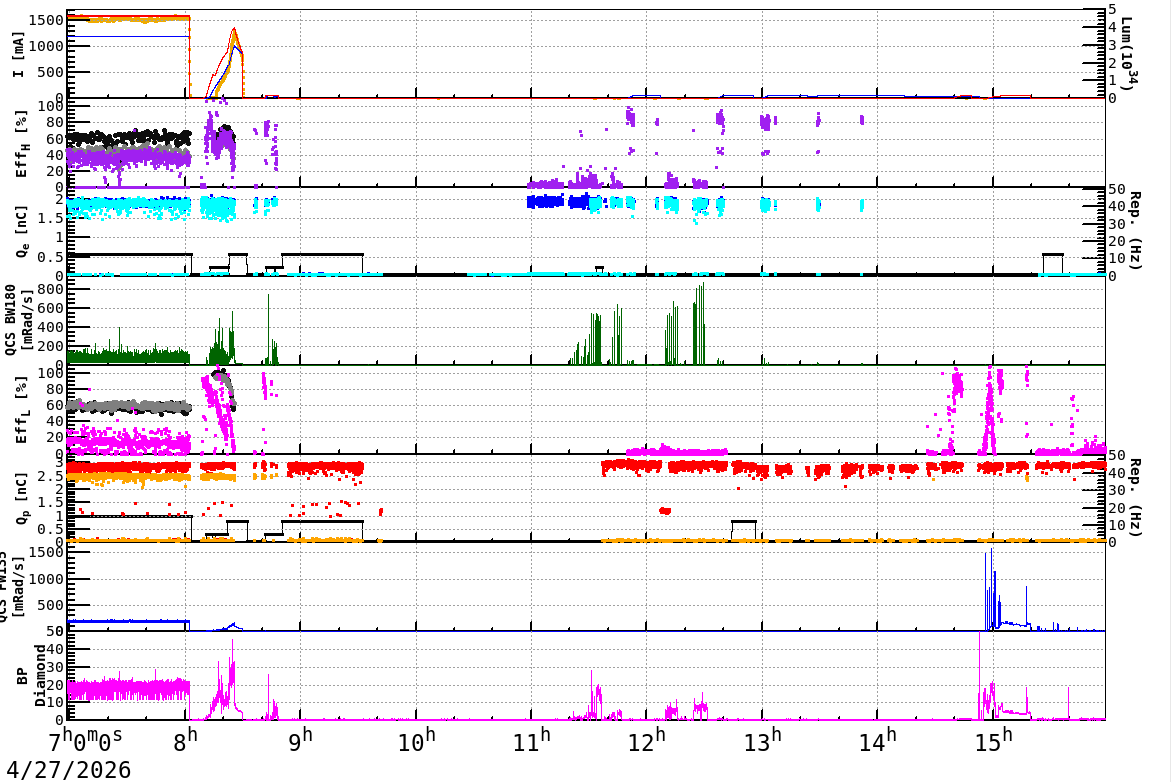Click the QCS BW180 axis title
1172x782 pixels.
tap(18, 319)
